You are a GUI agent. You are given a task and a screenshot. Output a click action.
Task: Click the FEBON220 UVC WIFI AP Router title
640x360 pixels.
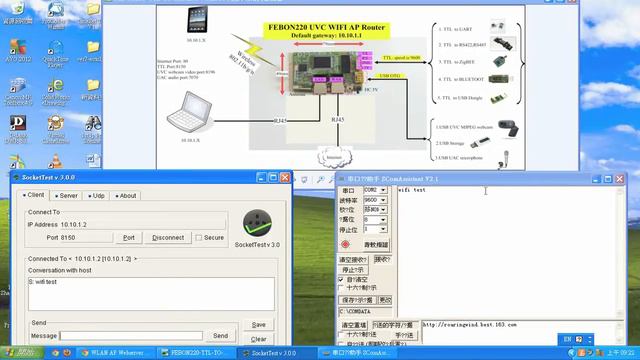[x=326, y=27]
